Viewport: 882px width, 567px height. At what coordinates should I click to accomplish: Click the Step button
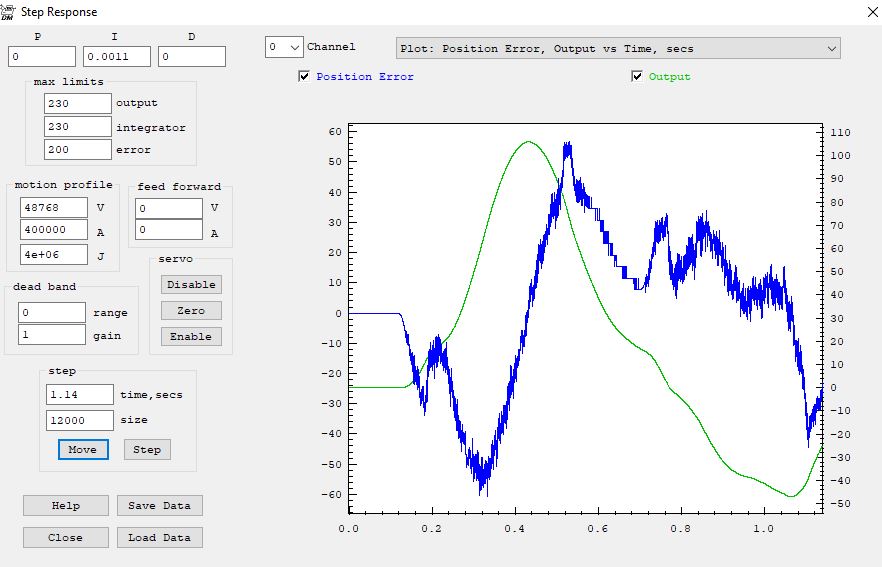(x=147, y=450)
